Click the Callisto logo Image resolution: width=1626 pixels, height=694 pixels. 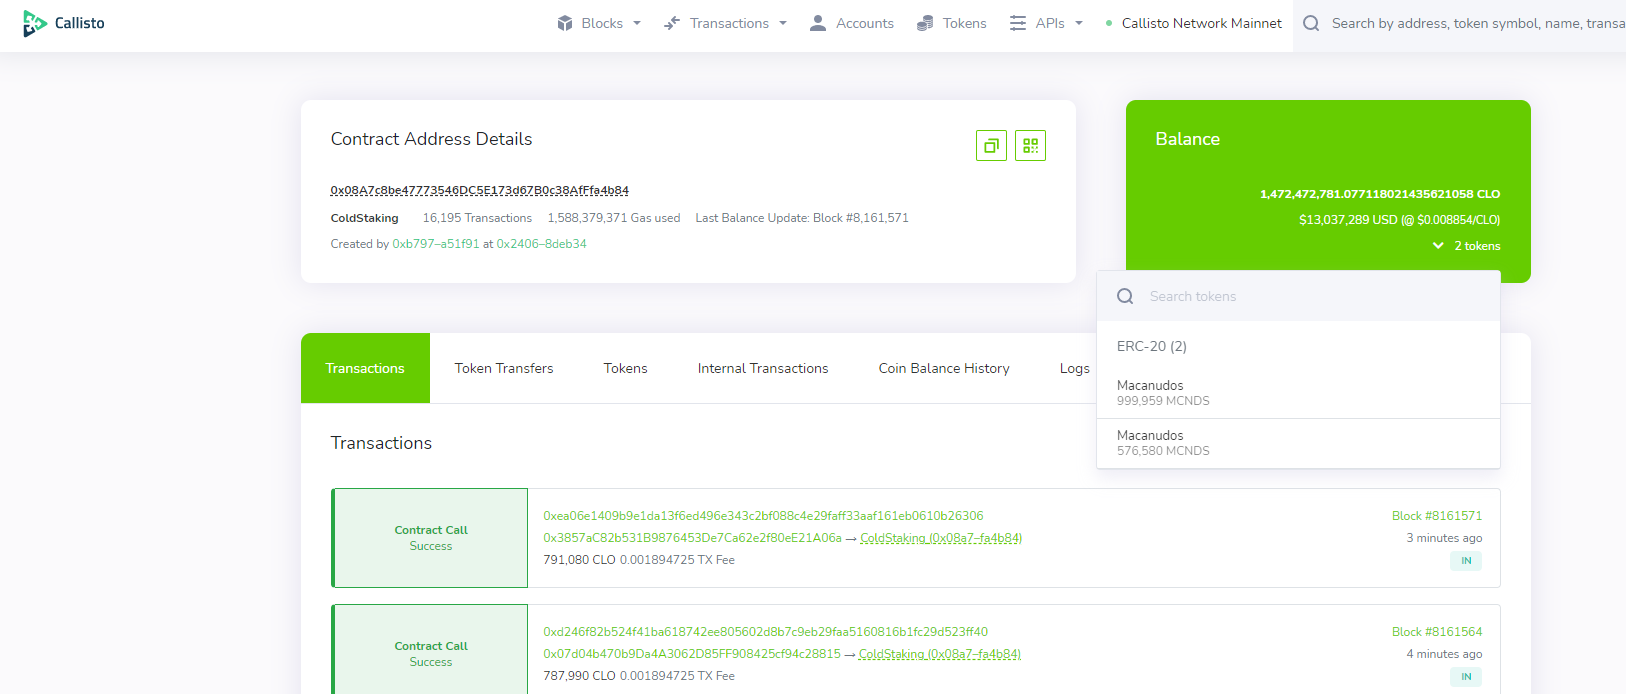(x=64, y=23)
